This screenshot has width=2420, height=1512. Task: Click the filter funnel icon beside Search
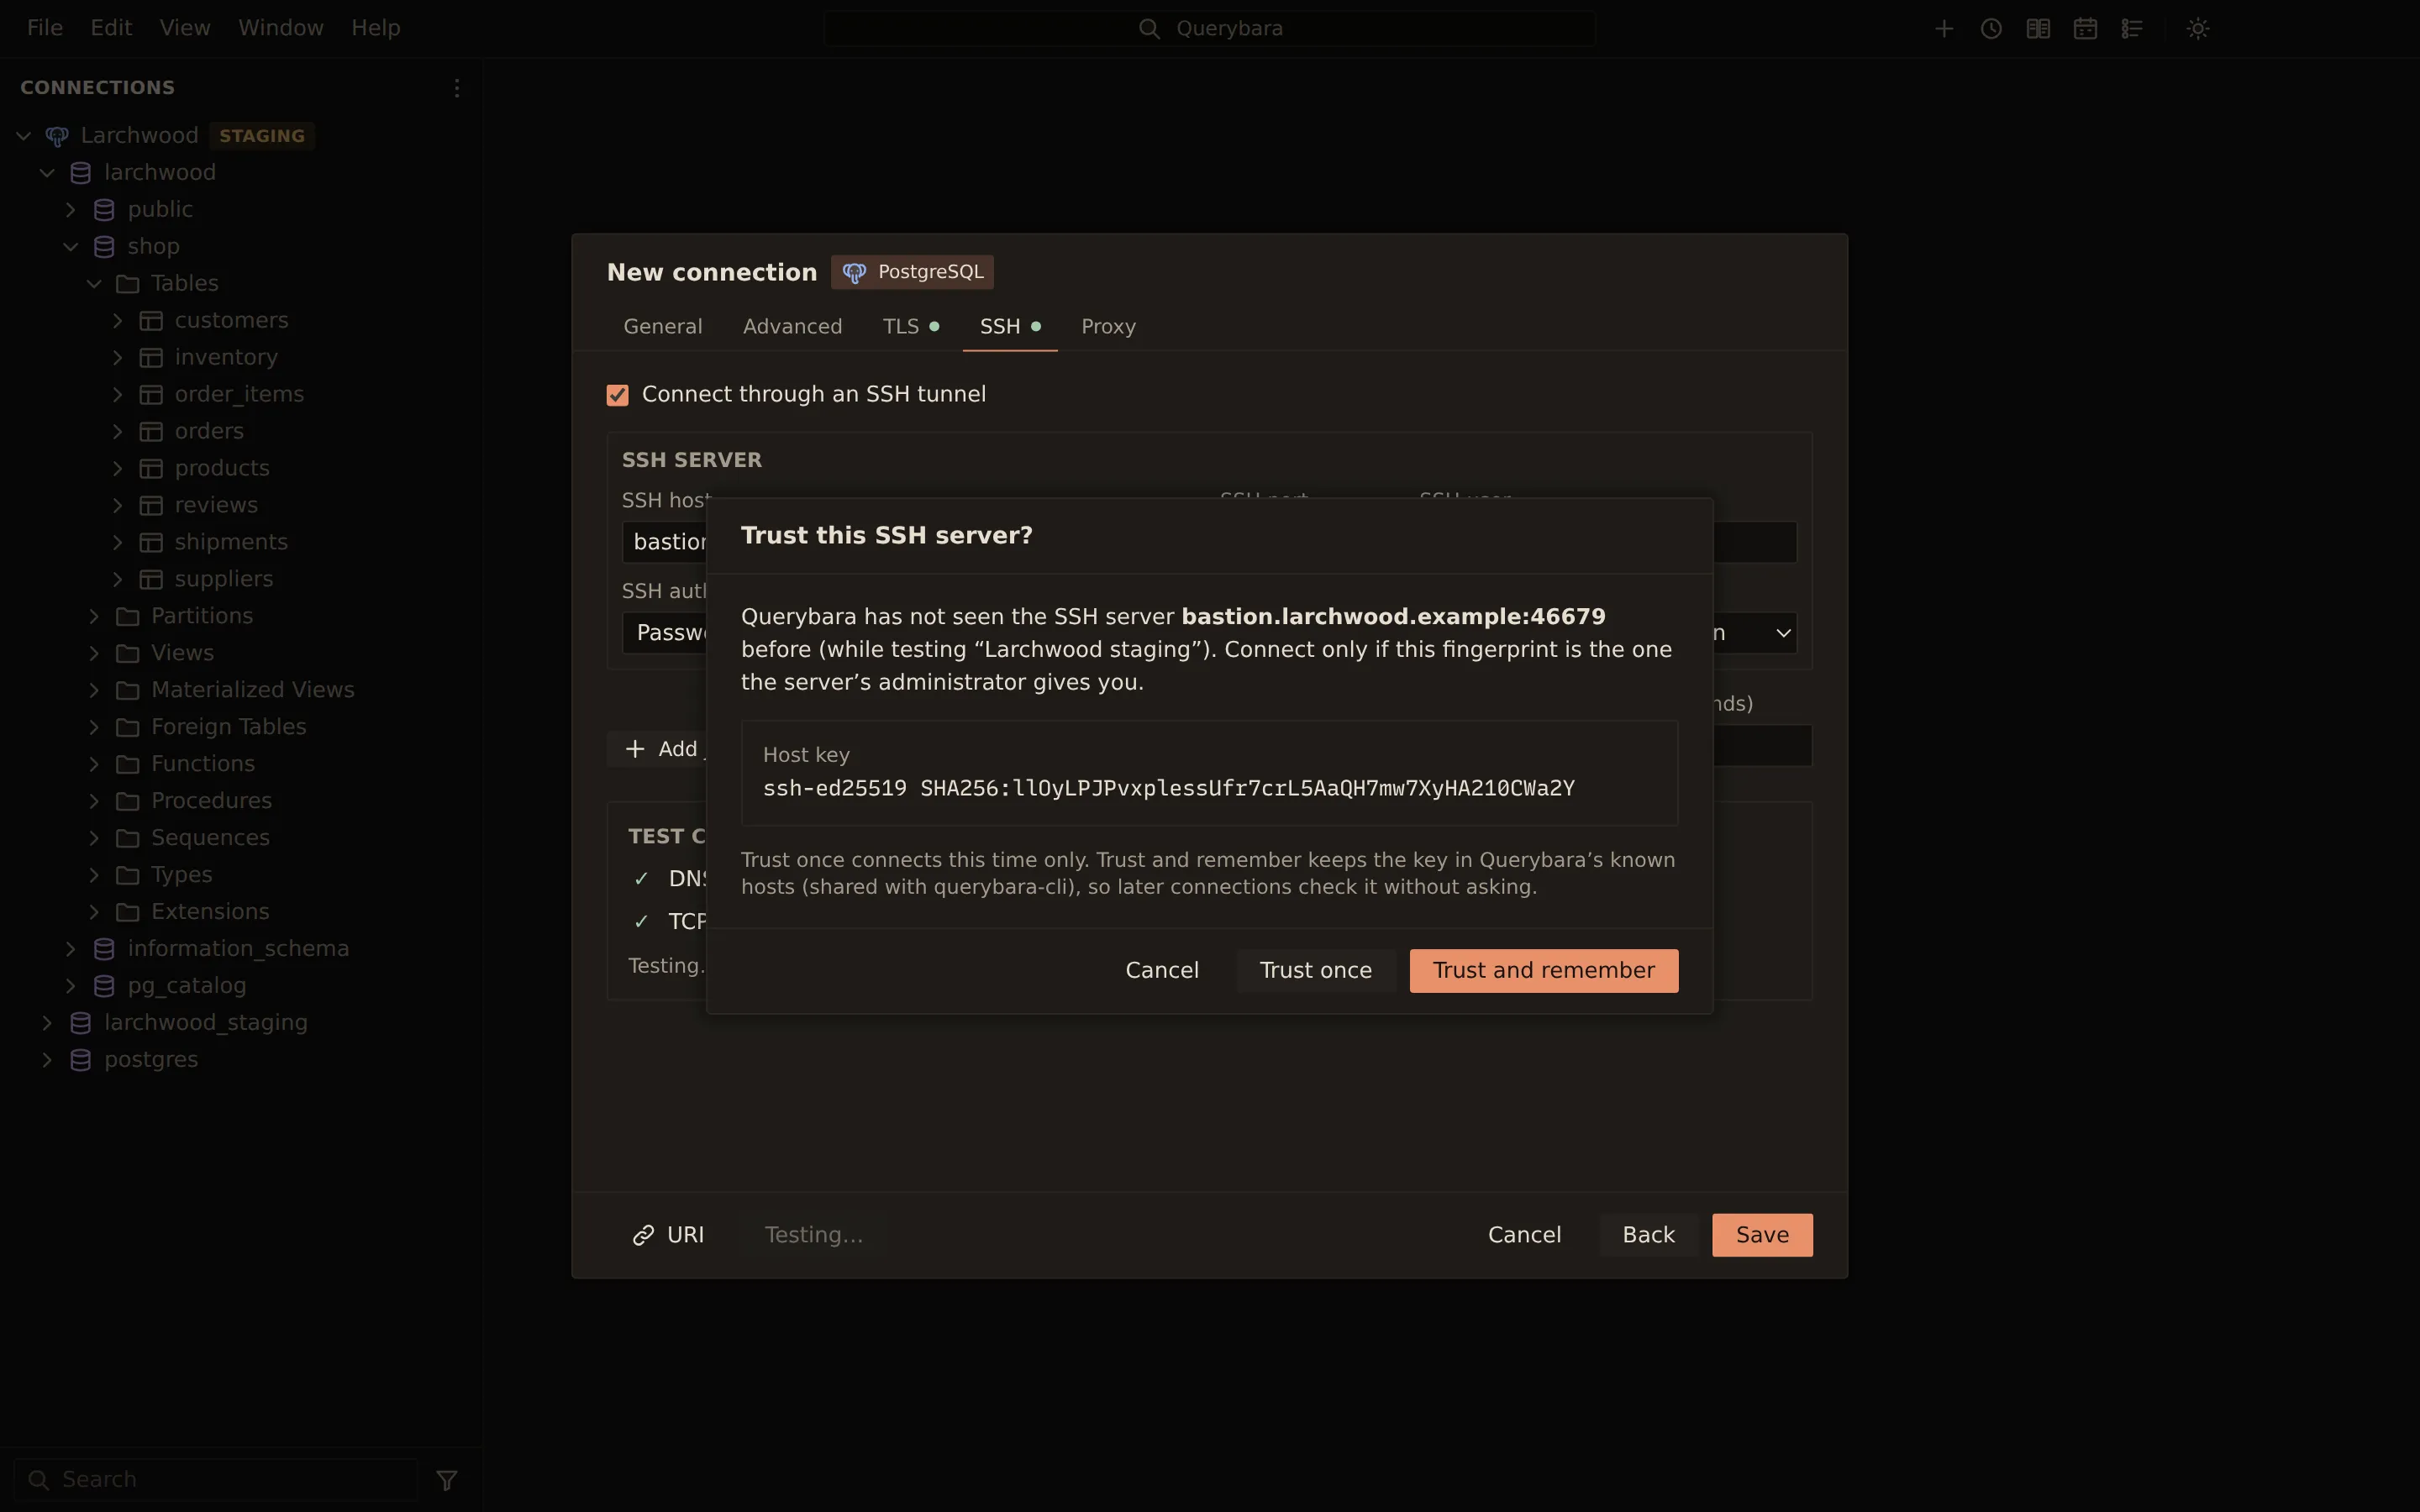click(x=447, y=1480)
